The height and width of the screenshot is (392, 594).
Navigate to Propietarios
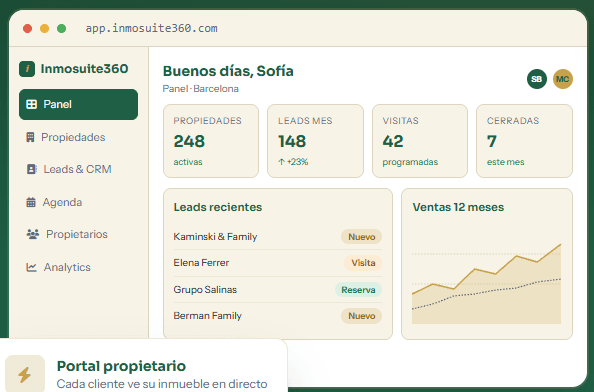[78, 234]
